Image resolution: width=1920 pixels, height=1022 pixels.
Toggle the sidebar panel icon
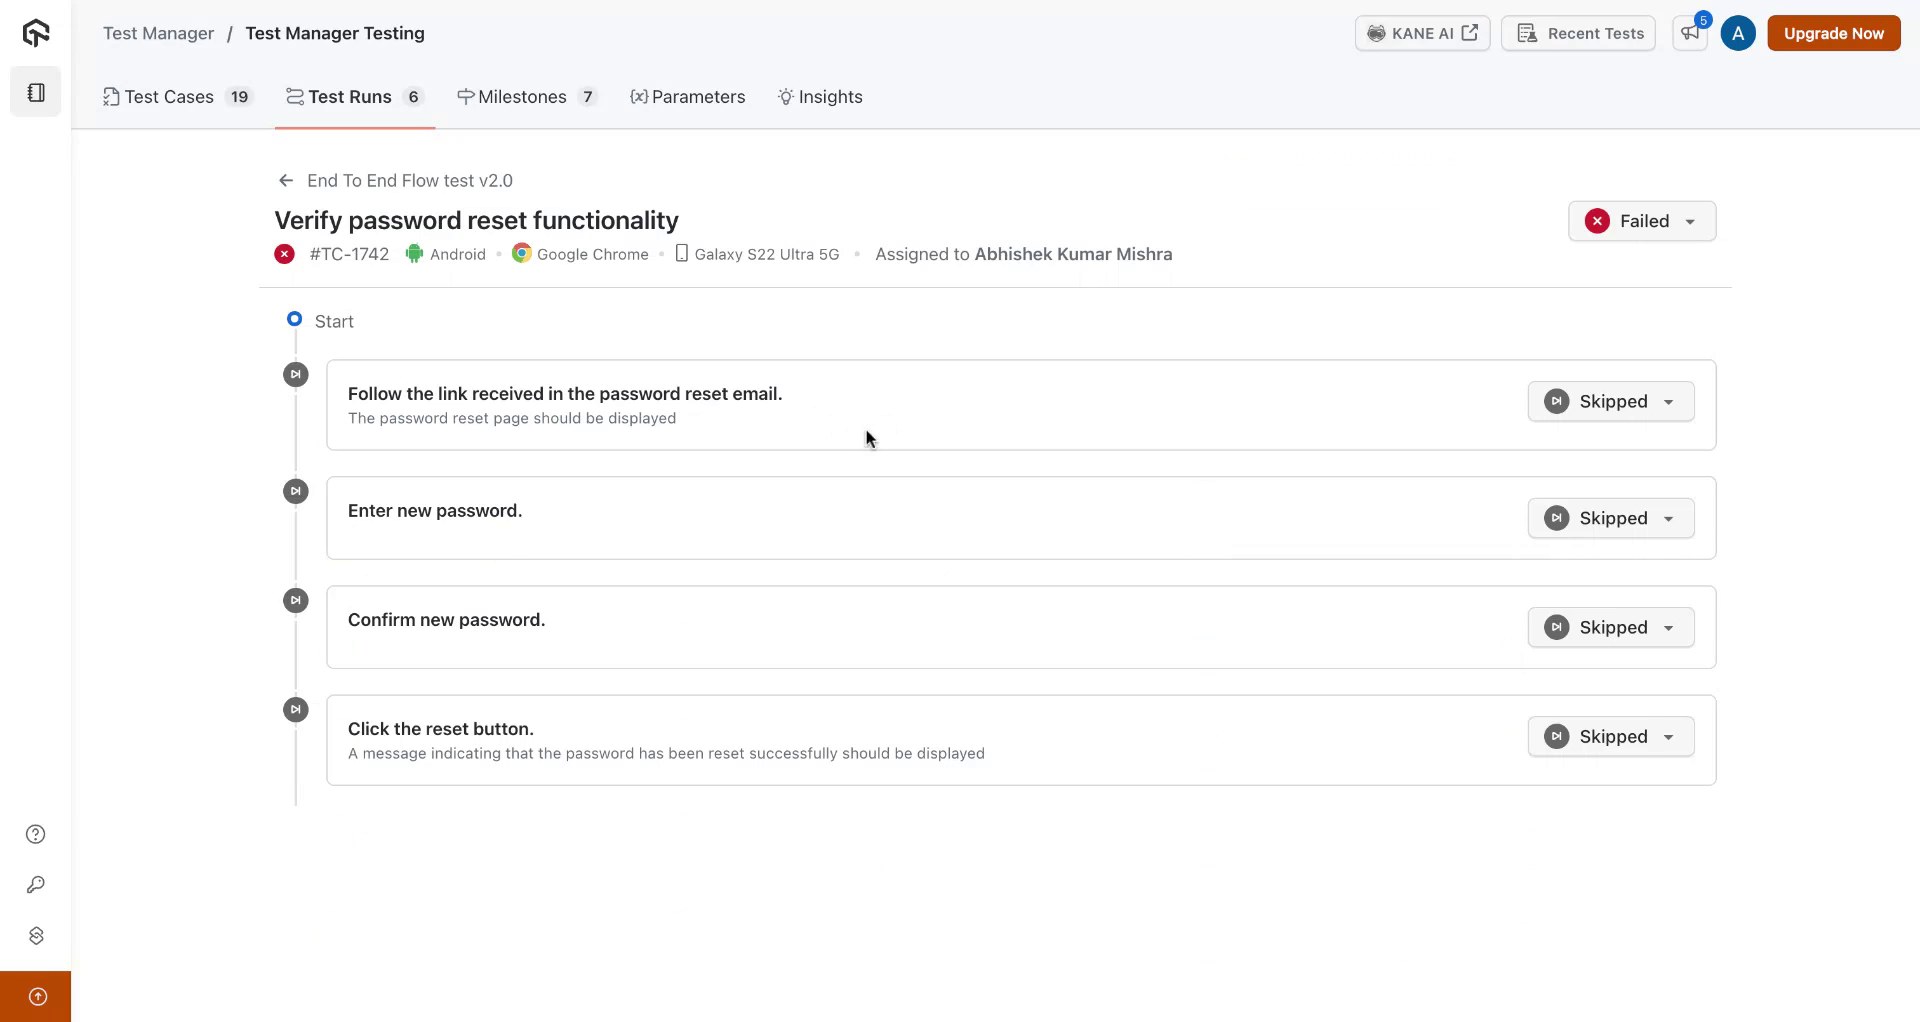(36, 92)
